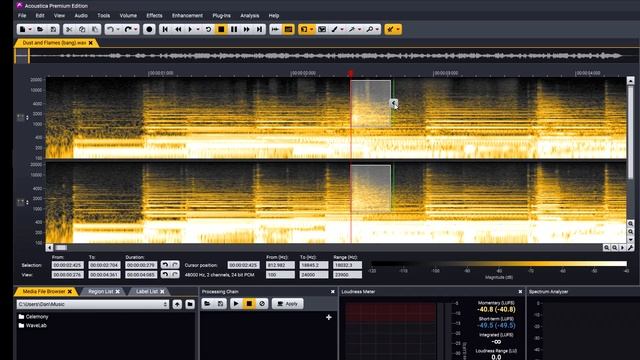Bypass the processing chain
This screenshot has width=640, height=360.
262,304
